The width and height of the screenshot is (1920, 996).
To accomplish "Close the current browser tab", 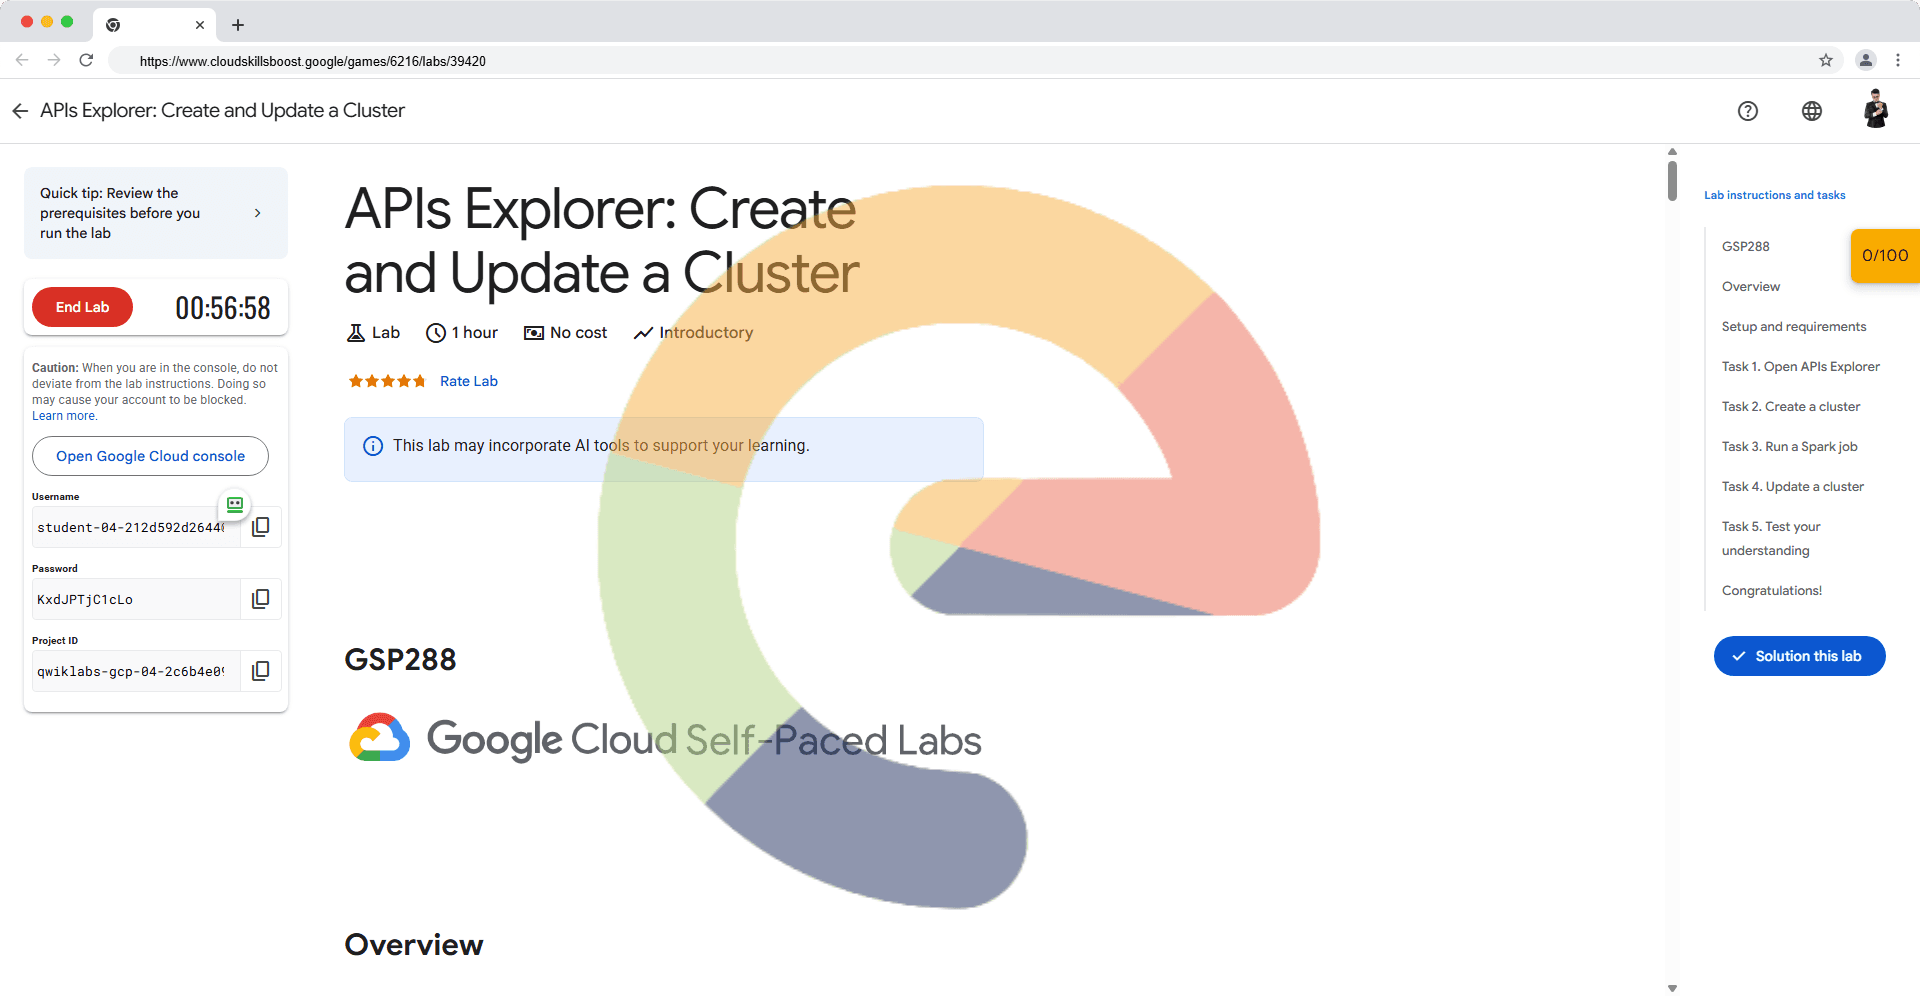I will point(200,25).
